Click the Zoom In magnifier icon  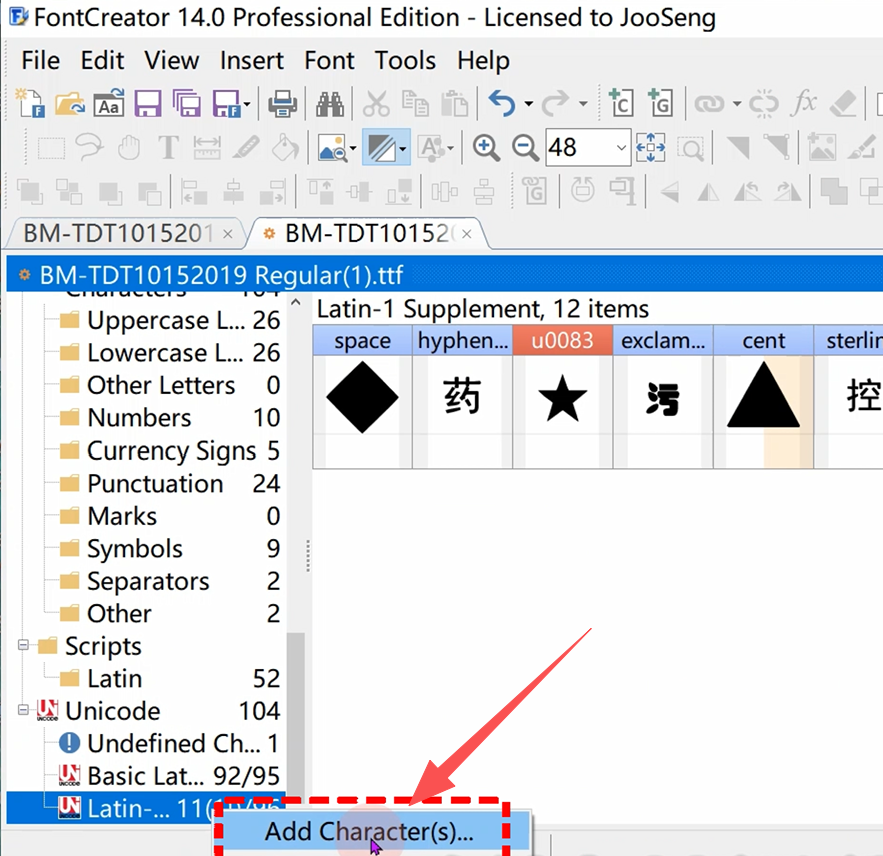tap(486, 148)
